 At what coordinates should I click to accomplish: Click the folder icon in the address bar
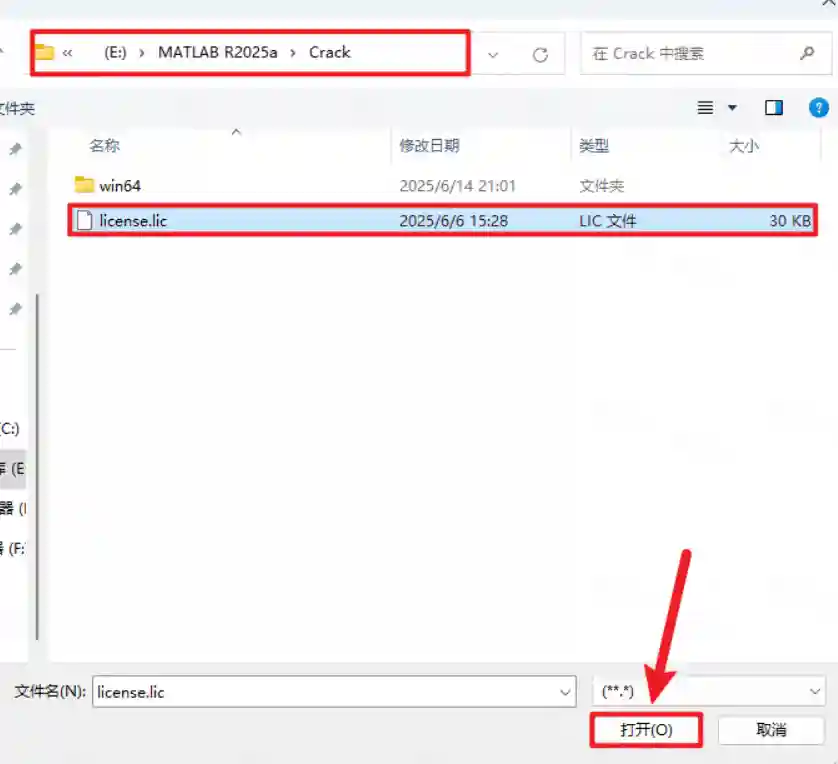coord(44,52)
